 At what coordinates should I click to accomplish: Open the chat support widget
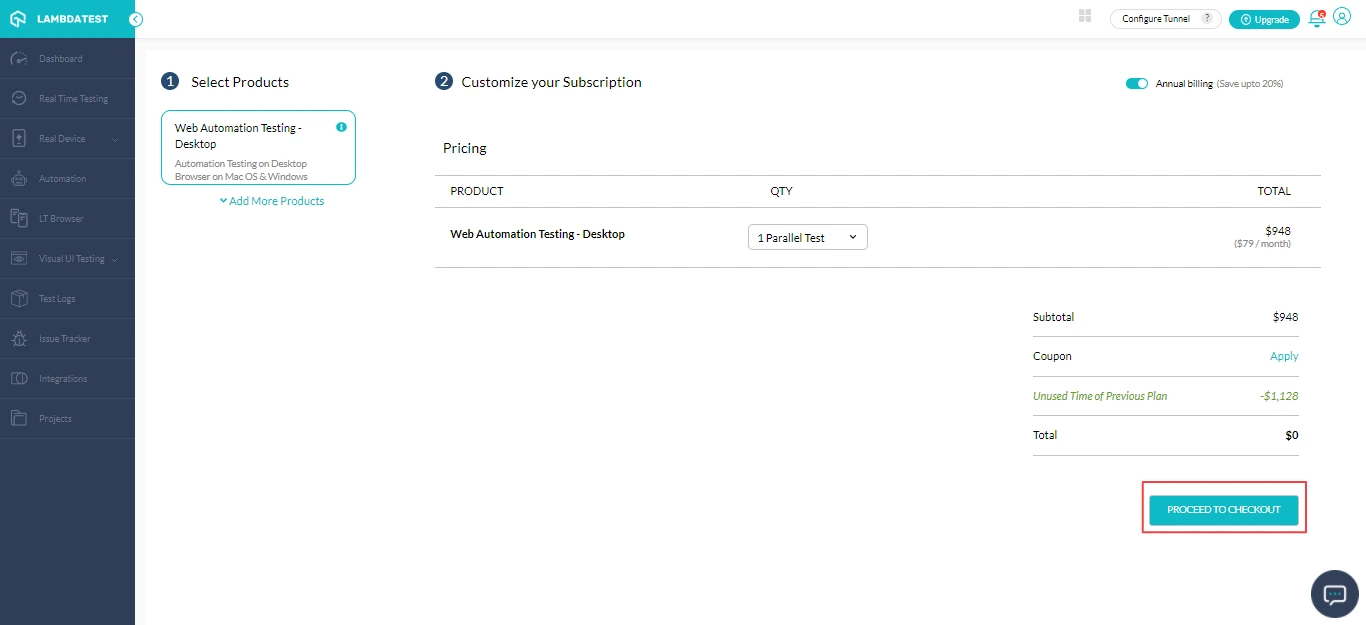coord(1335,594)
